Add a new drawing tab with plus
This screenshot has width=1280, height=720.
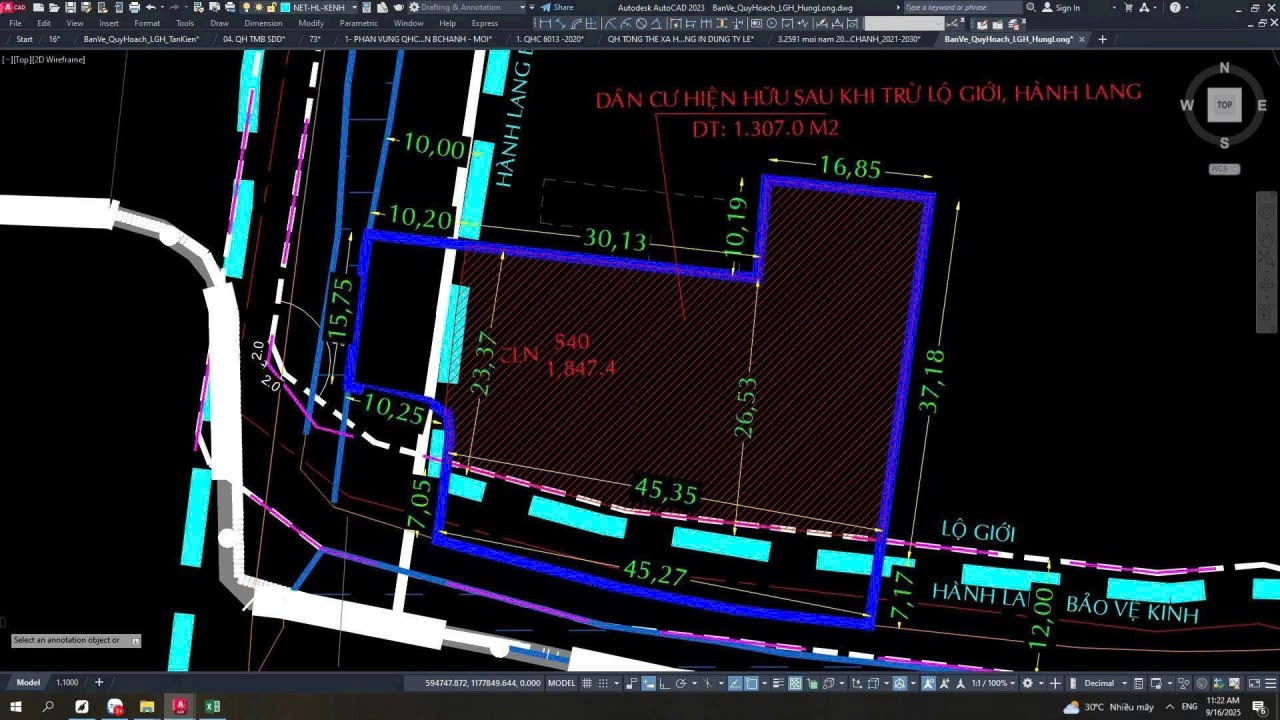(1102, 39)
